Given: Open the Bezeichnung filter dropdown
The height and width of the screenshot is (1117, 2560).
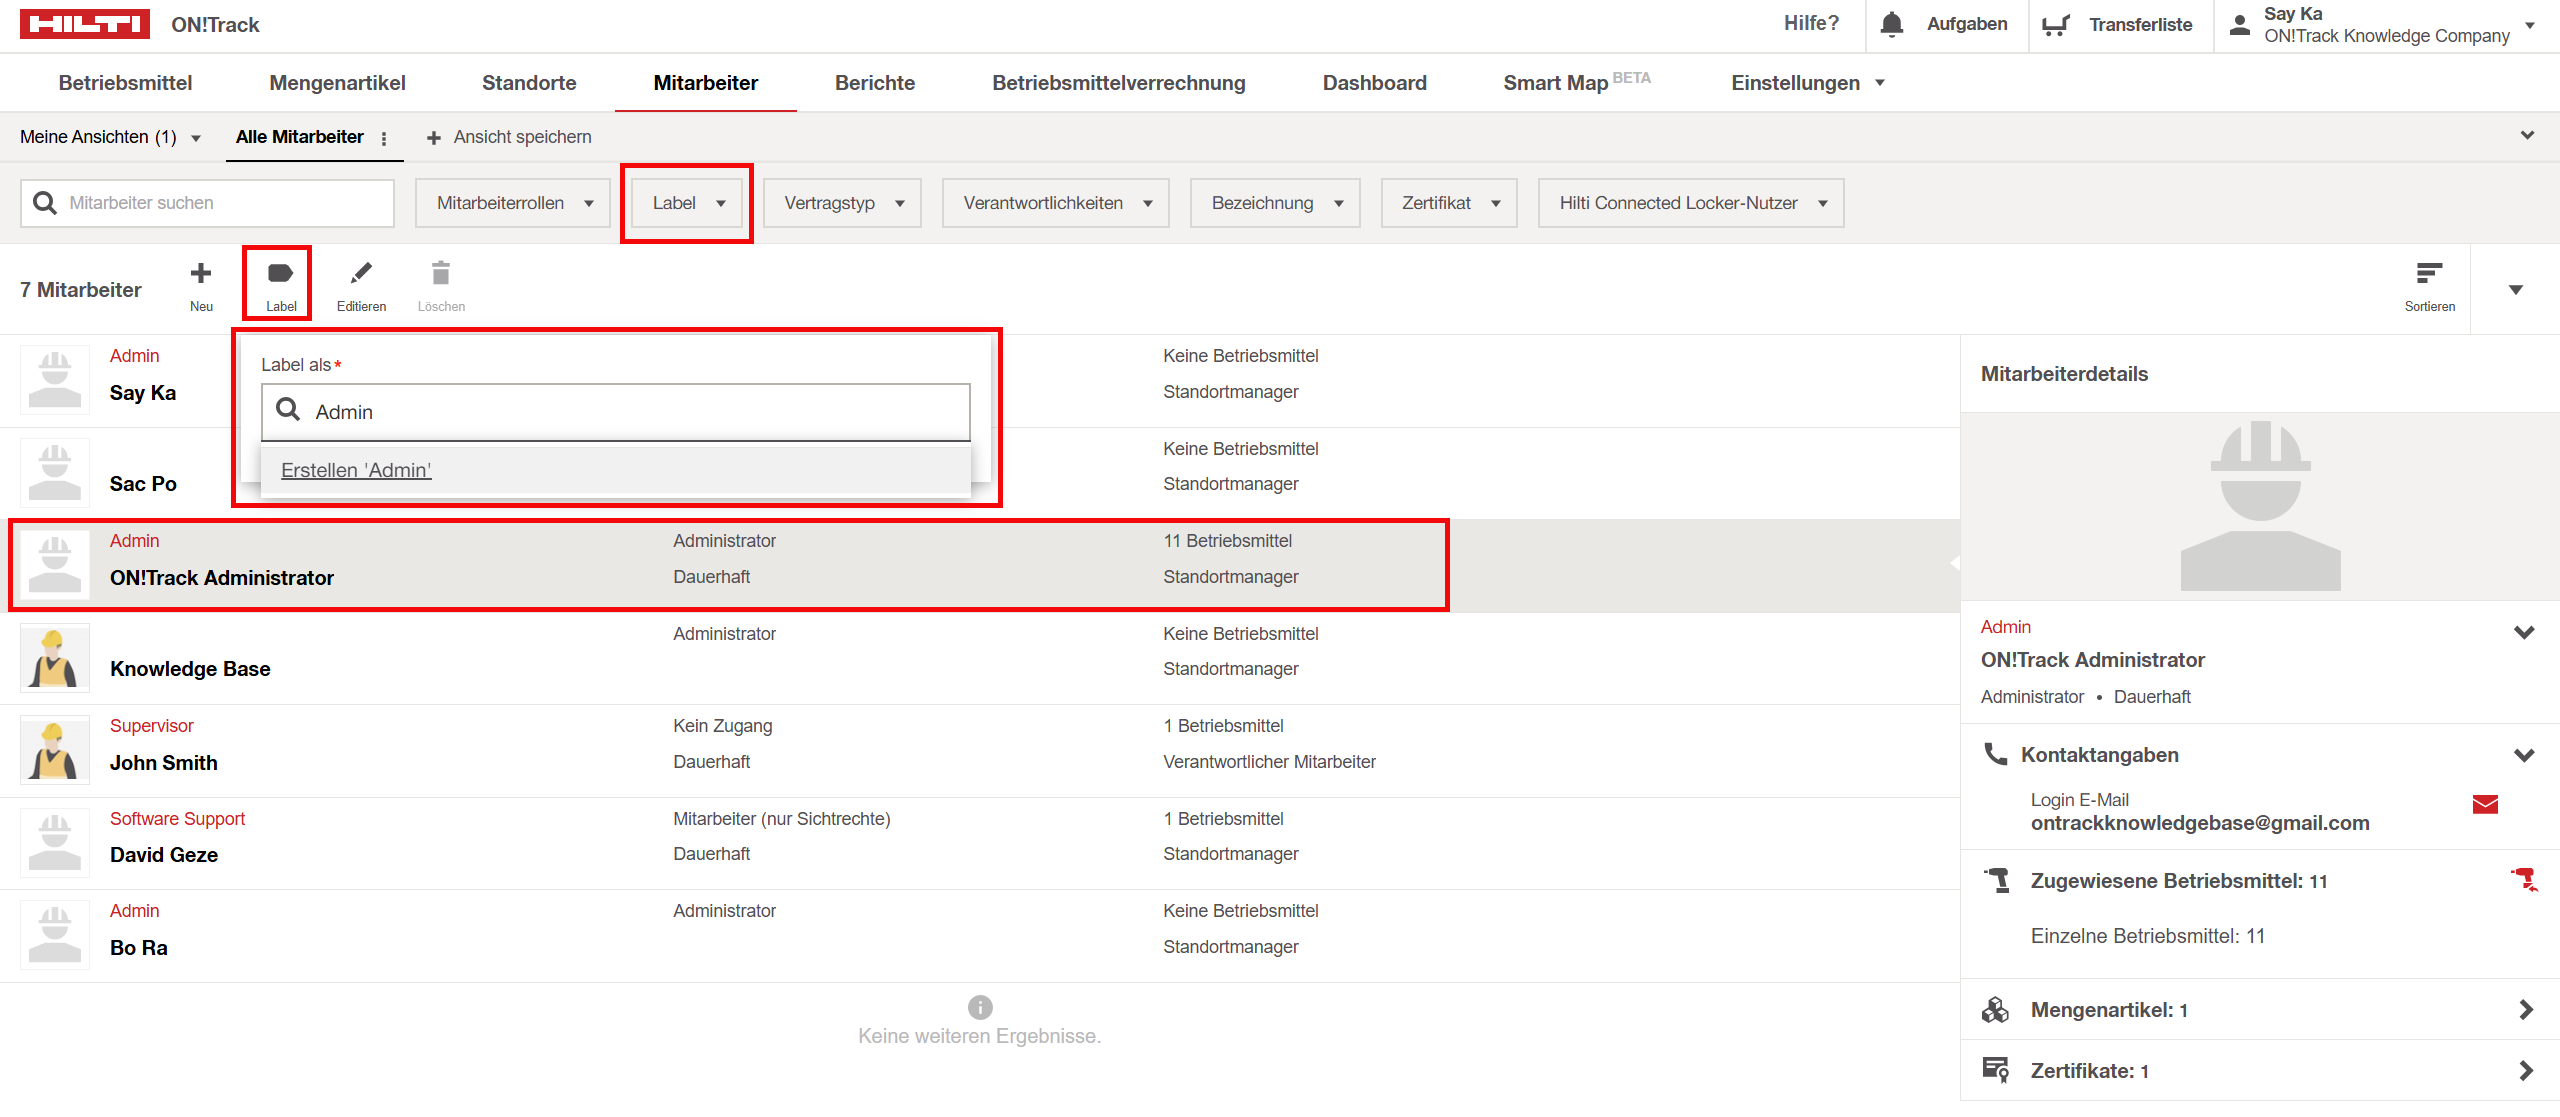Looking at the screenshot, I should click(1275, 203).
